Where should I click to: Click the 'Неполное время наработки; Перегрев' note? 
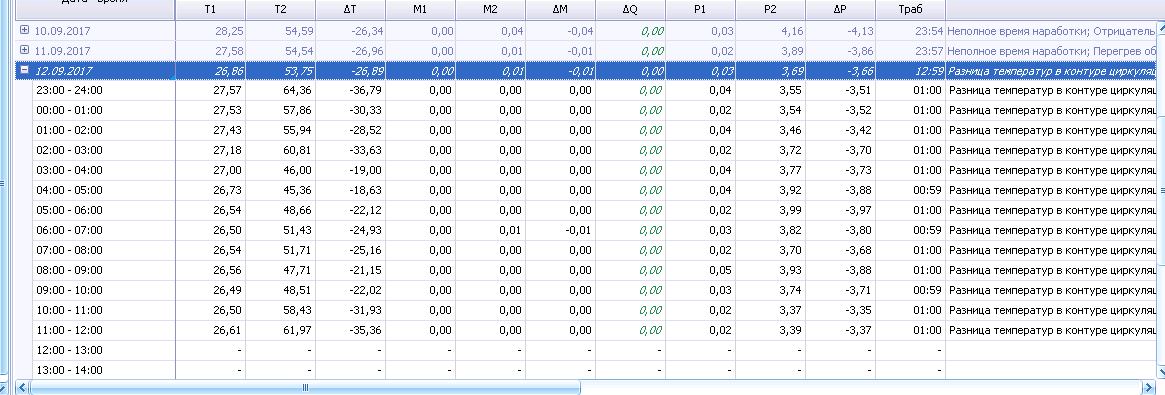(1051, 51)
